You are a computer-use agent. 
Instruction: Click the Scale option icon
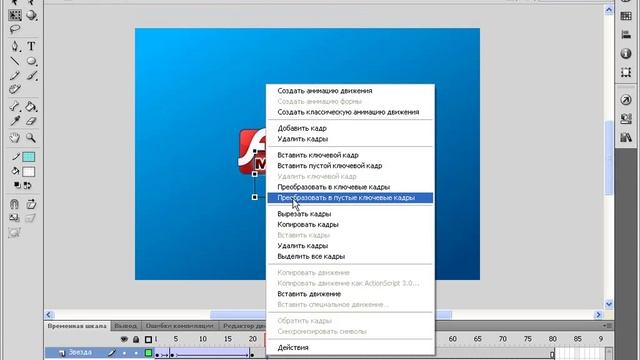tap(14, 218)
